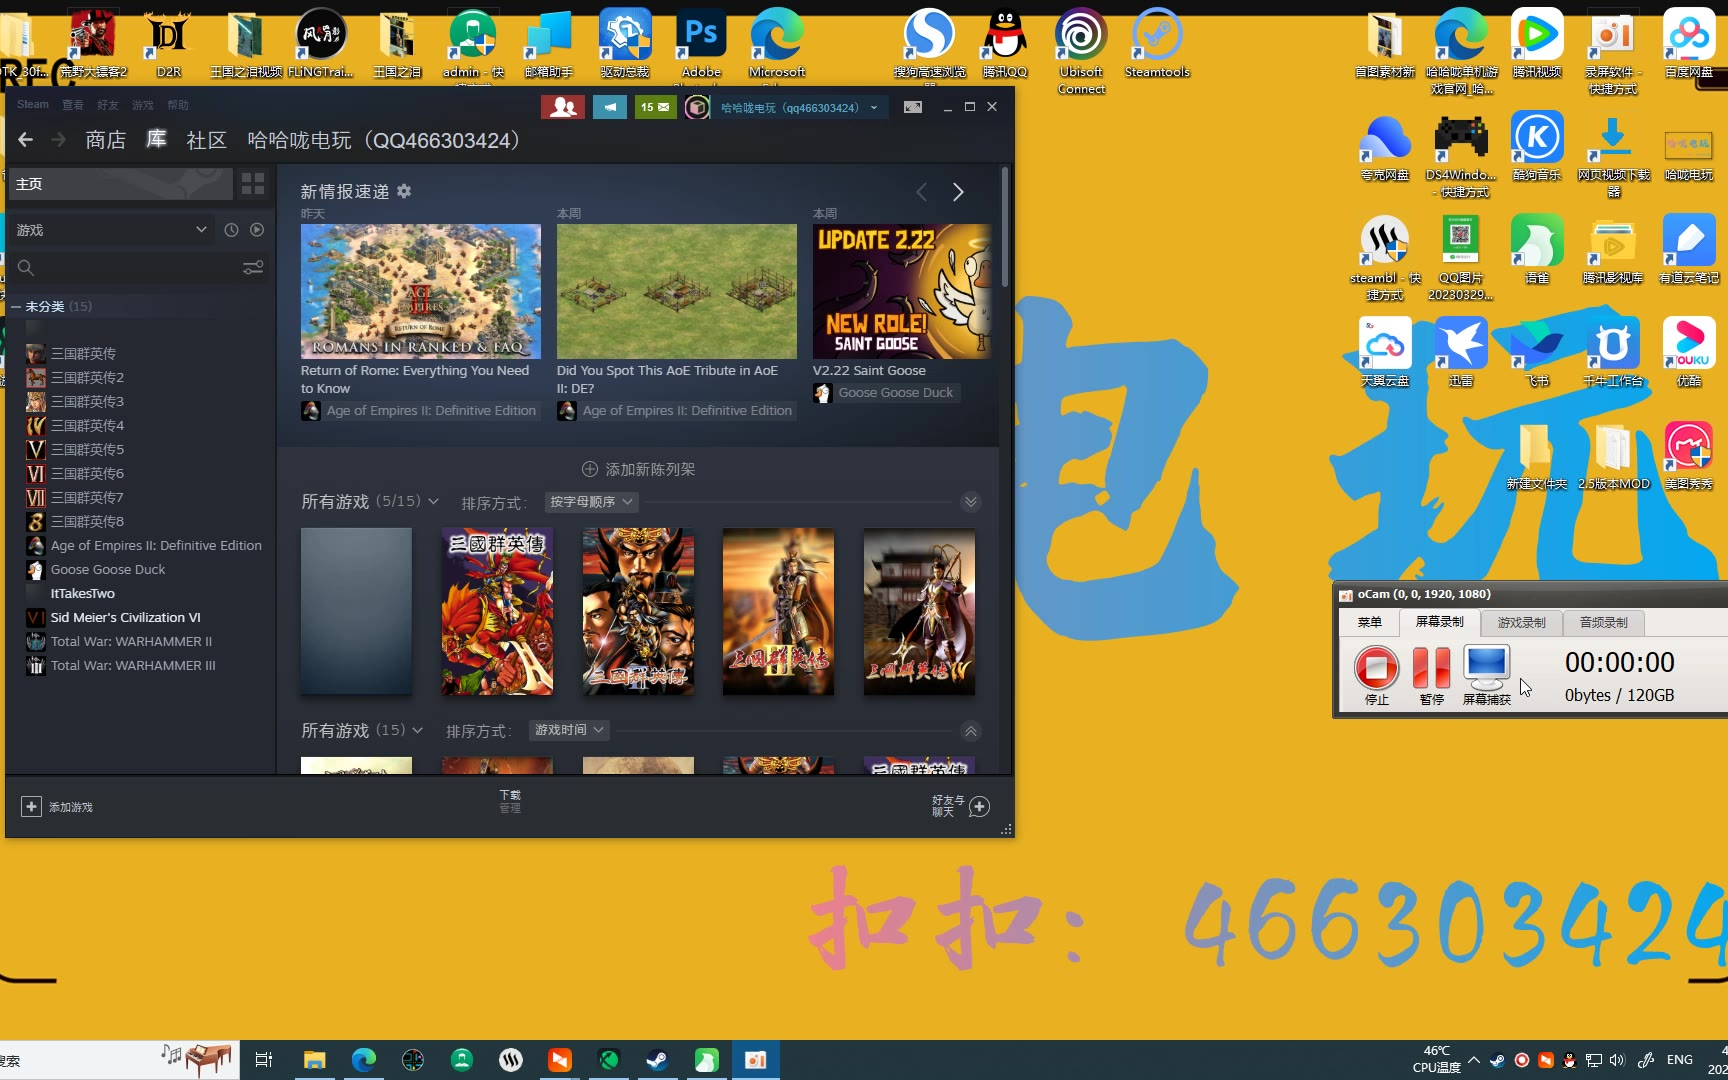
Task: Open the 游戏时间 sort dropdown
Action: 569,730
